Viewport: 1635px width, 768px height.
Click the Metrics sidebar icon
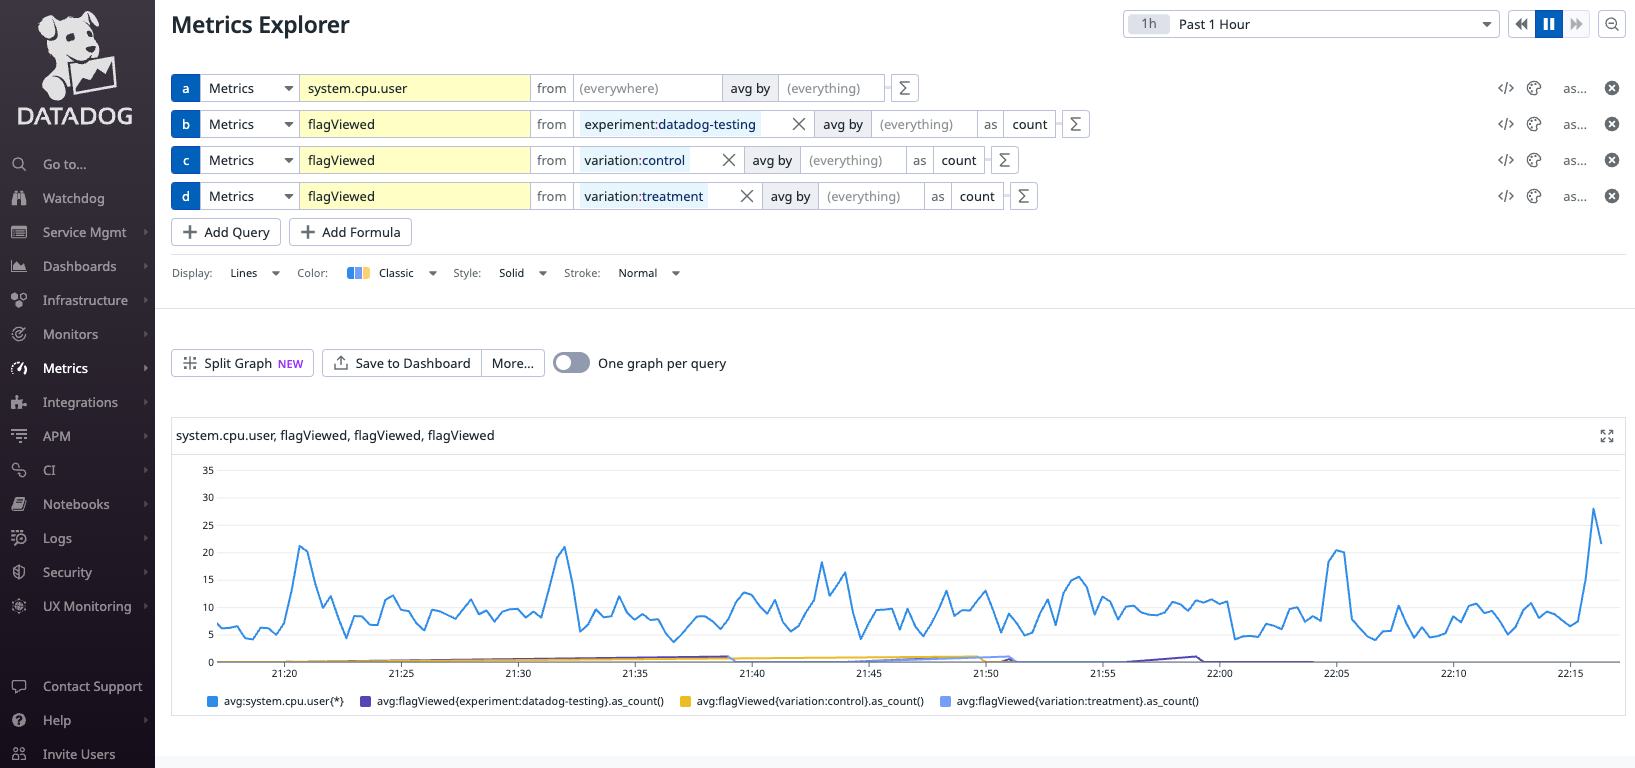(19, 368)
